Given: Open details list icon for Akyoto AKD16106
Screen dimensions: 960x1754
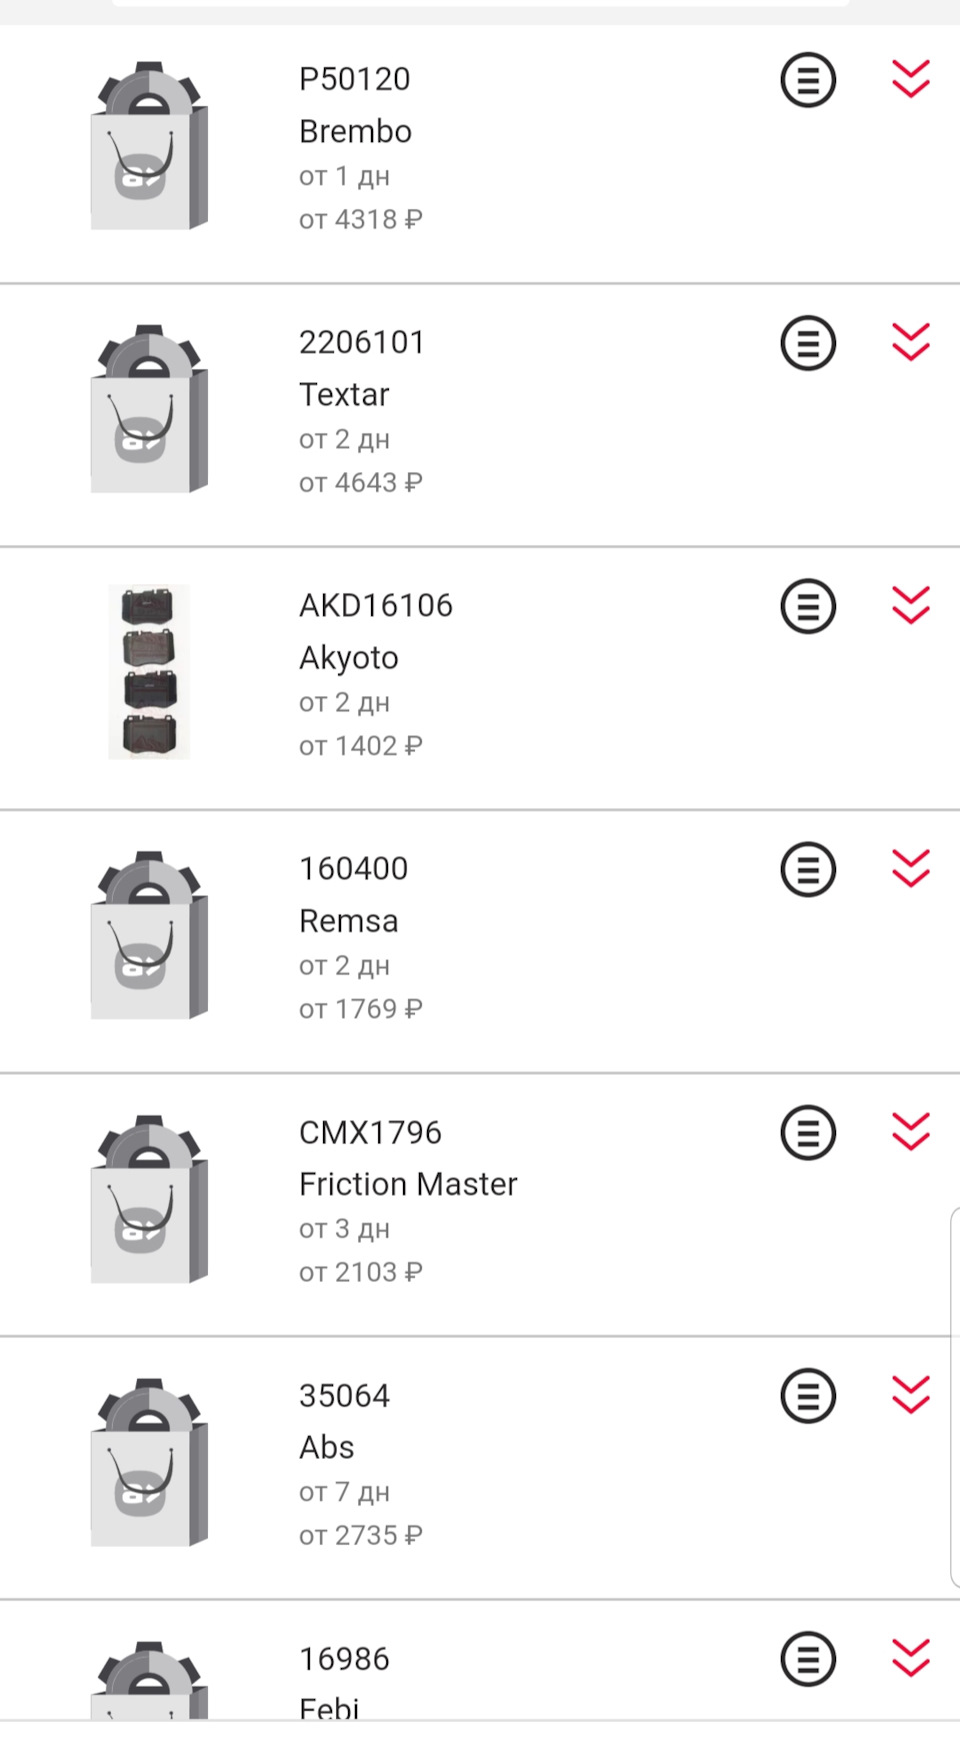Looking at the screenshot, I should 808,606.
